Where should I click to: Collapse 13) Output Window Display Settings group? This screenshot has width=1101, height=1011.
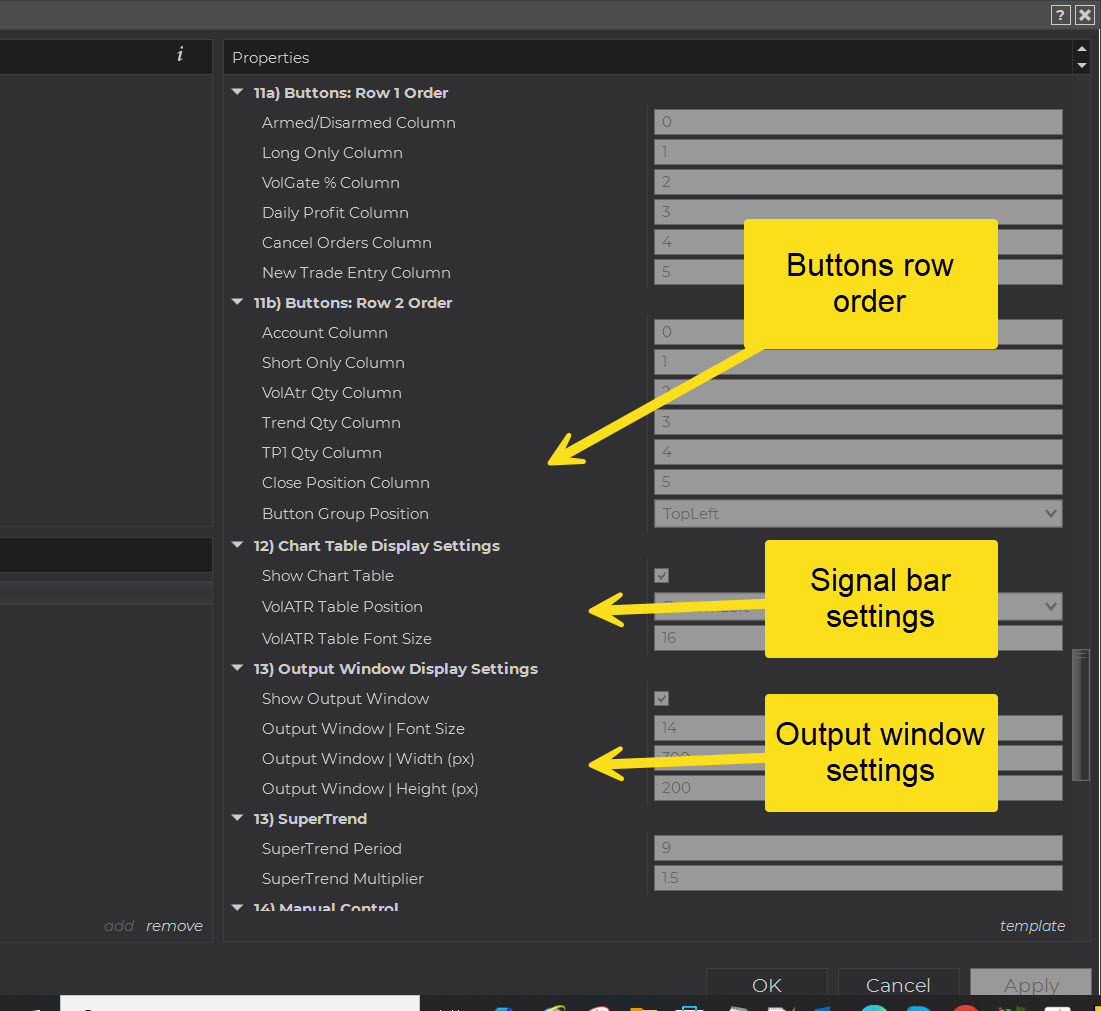[237, 669]
